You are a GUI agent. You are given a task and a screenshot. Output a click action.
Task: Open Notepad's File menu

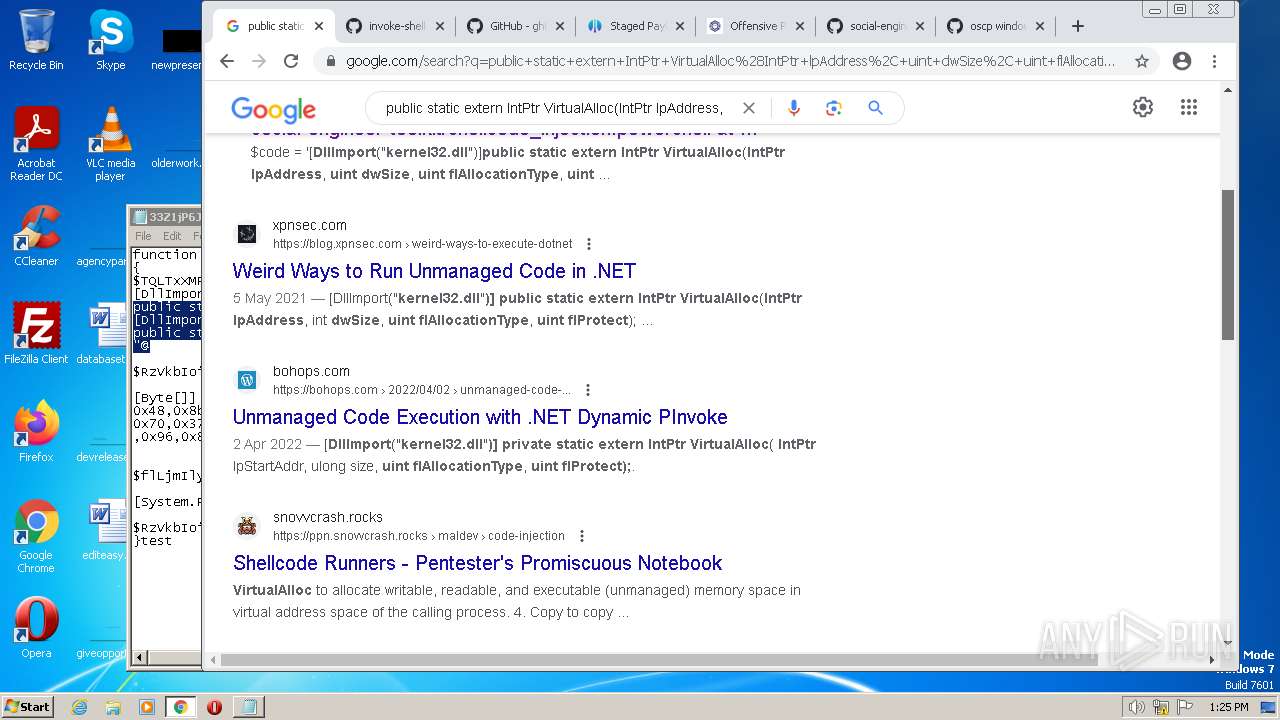point(143,236)
